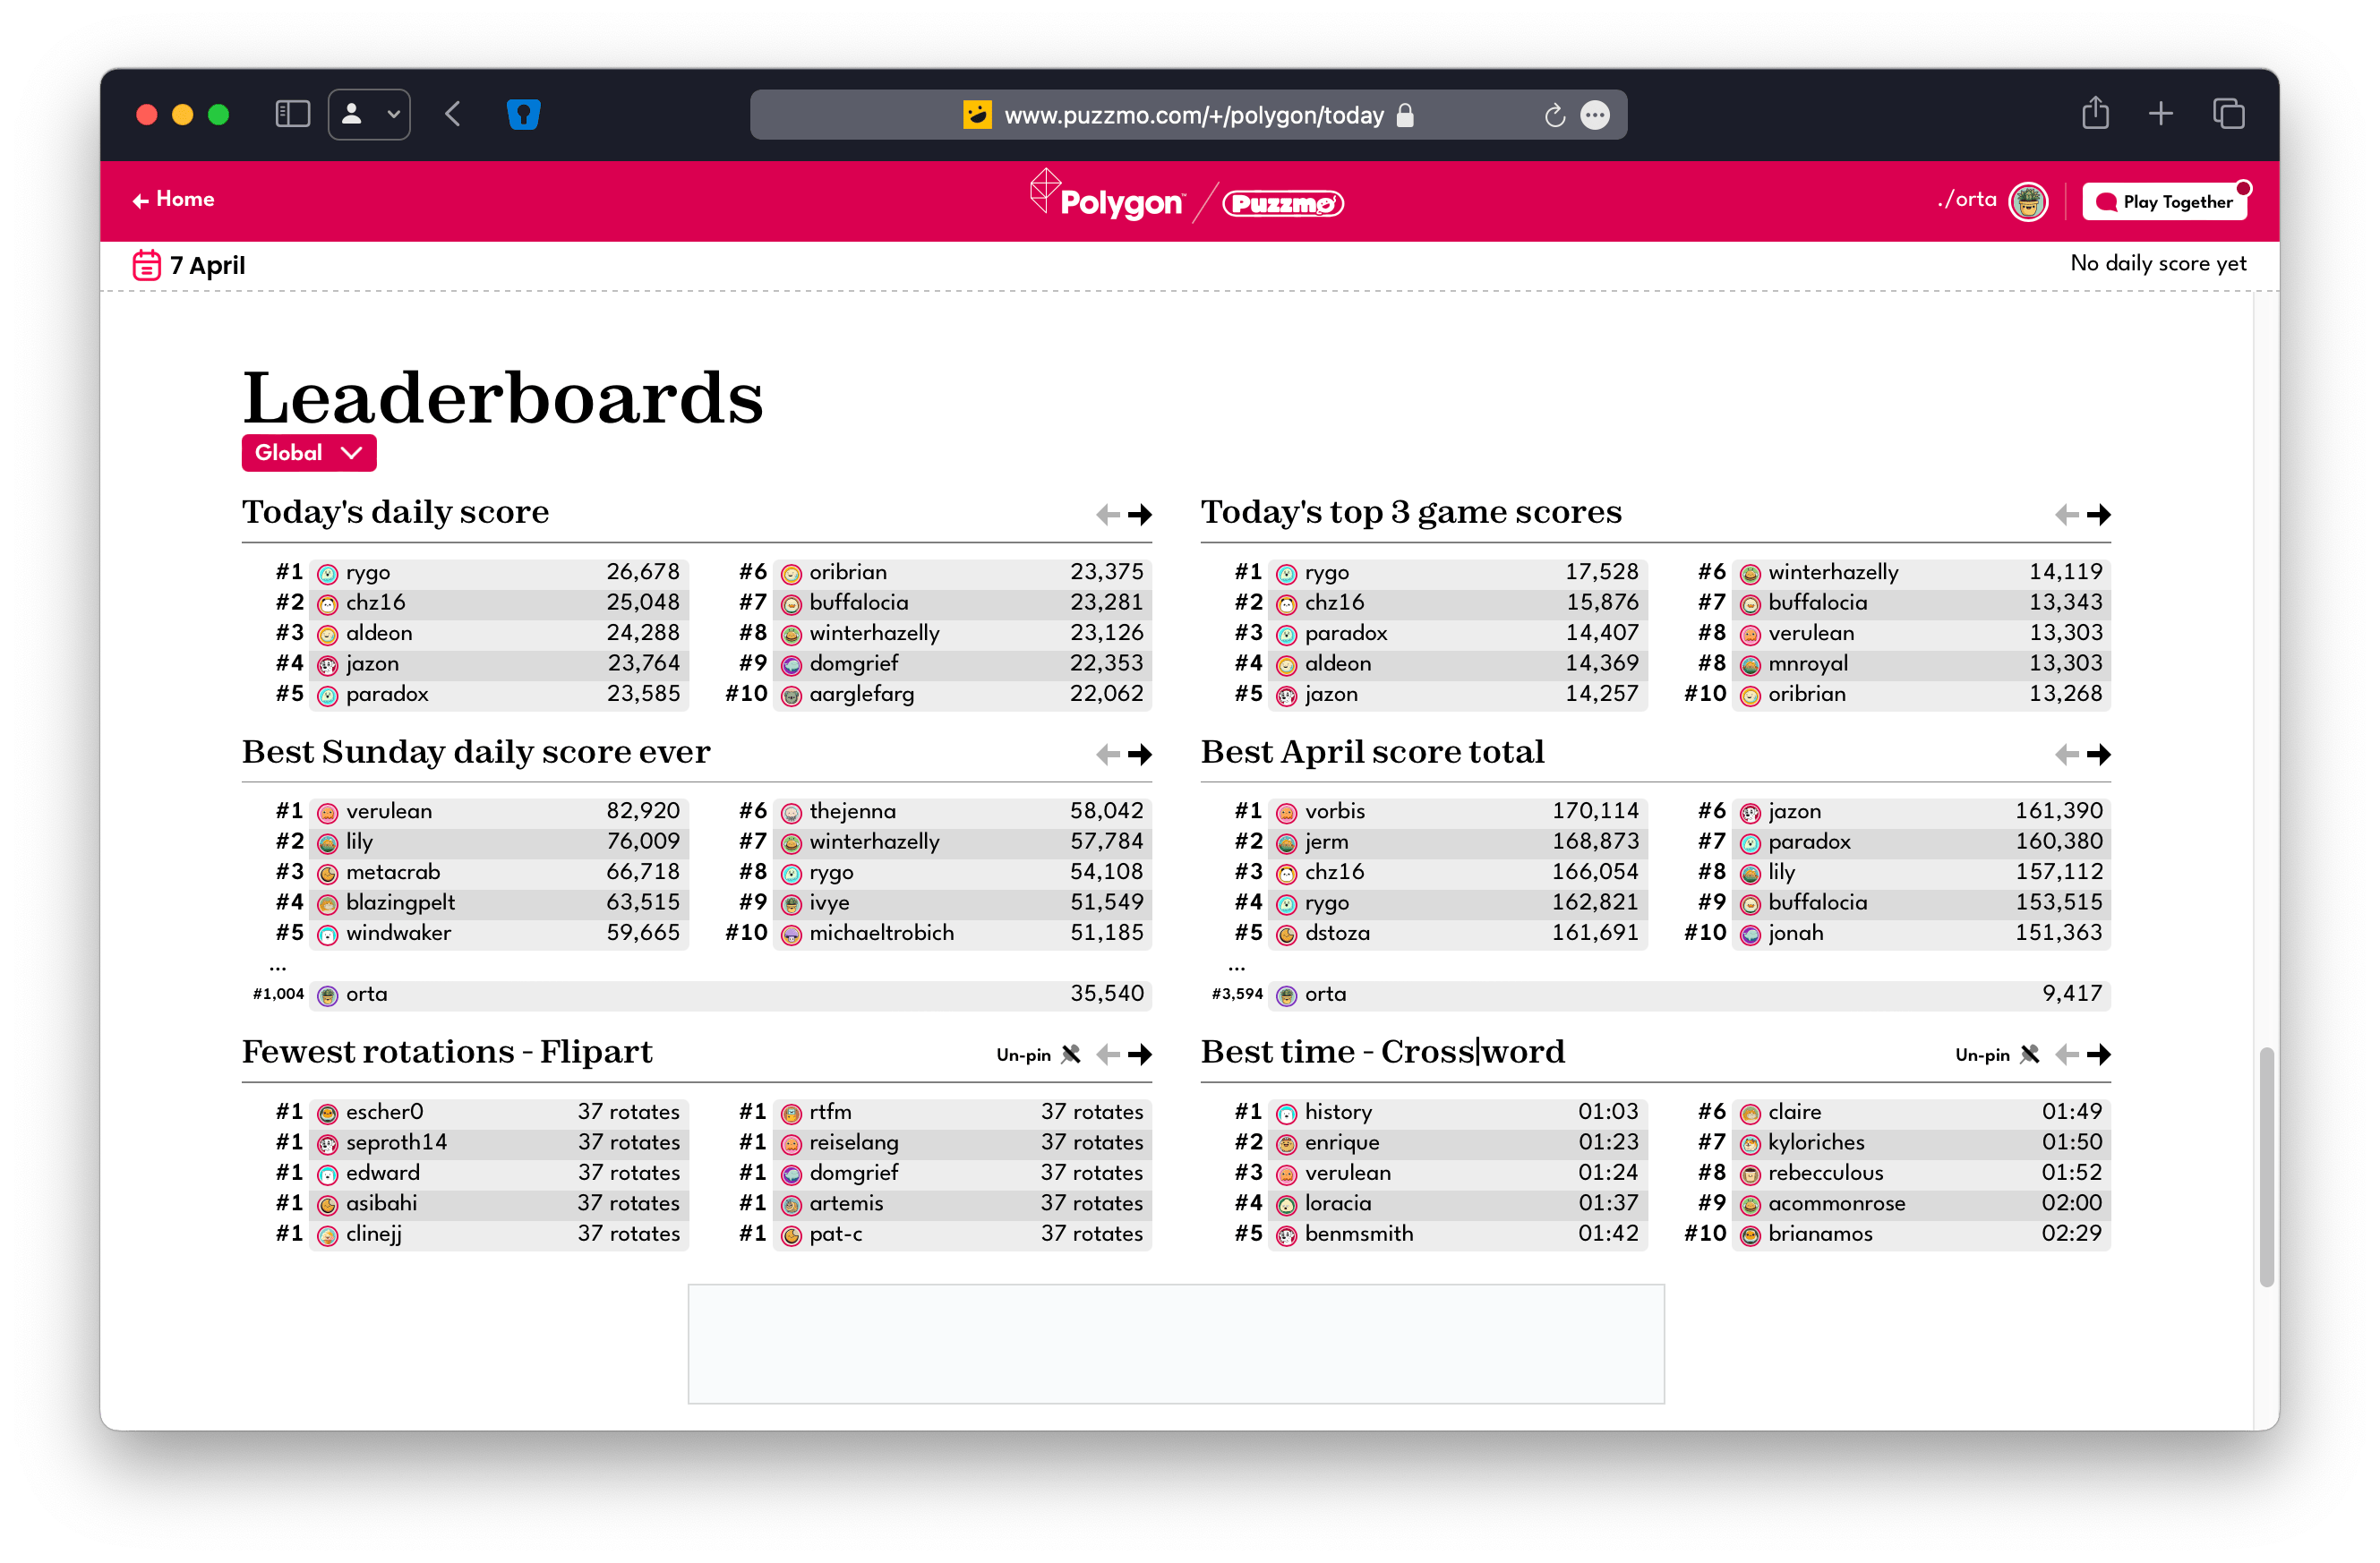The width and height of the screenshot is (2380, 1563).
Task: Click the Puzzmo logo in the header
Action: click(x=1283, y=203)
